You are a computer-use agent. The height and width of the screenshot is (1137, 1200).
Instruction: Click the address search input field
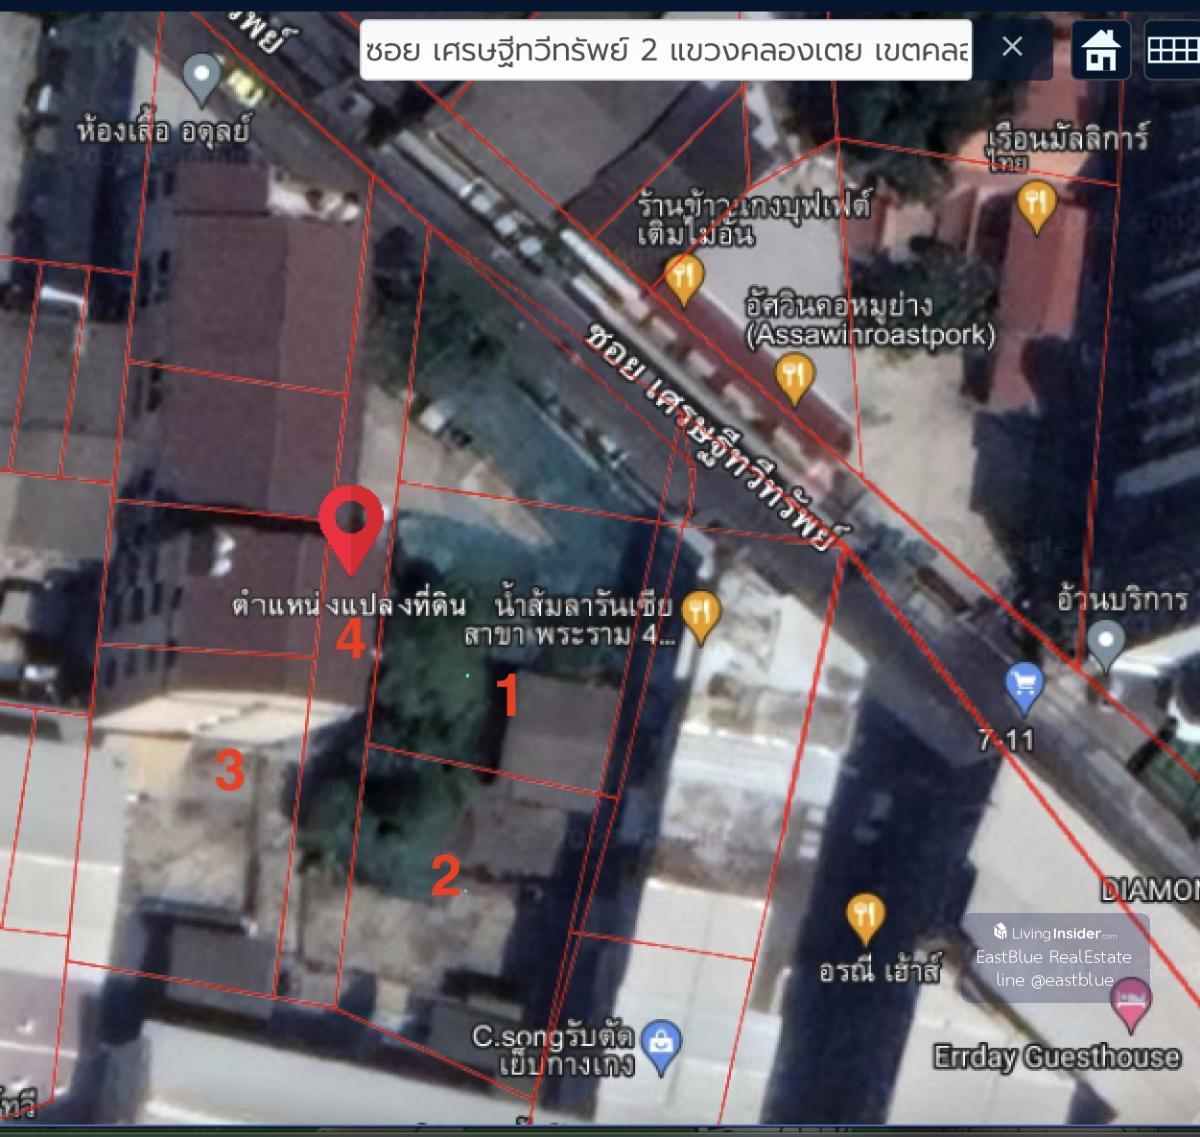click(x=665, y=49)
